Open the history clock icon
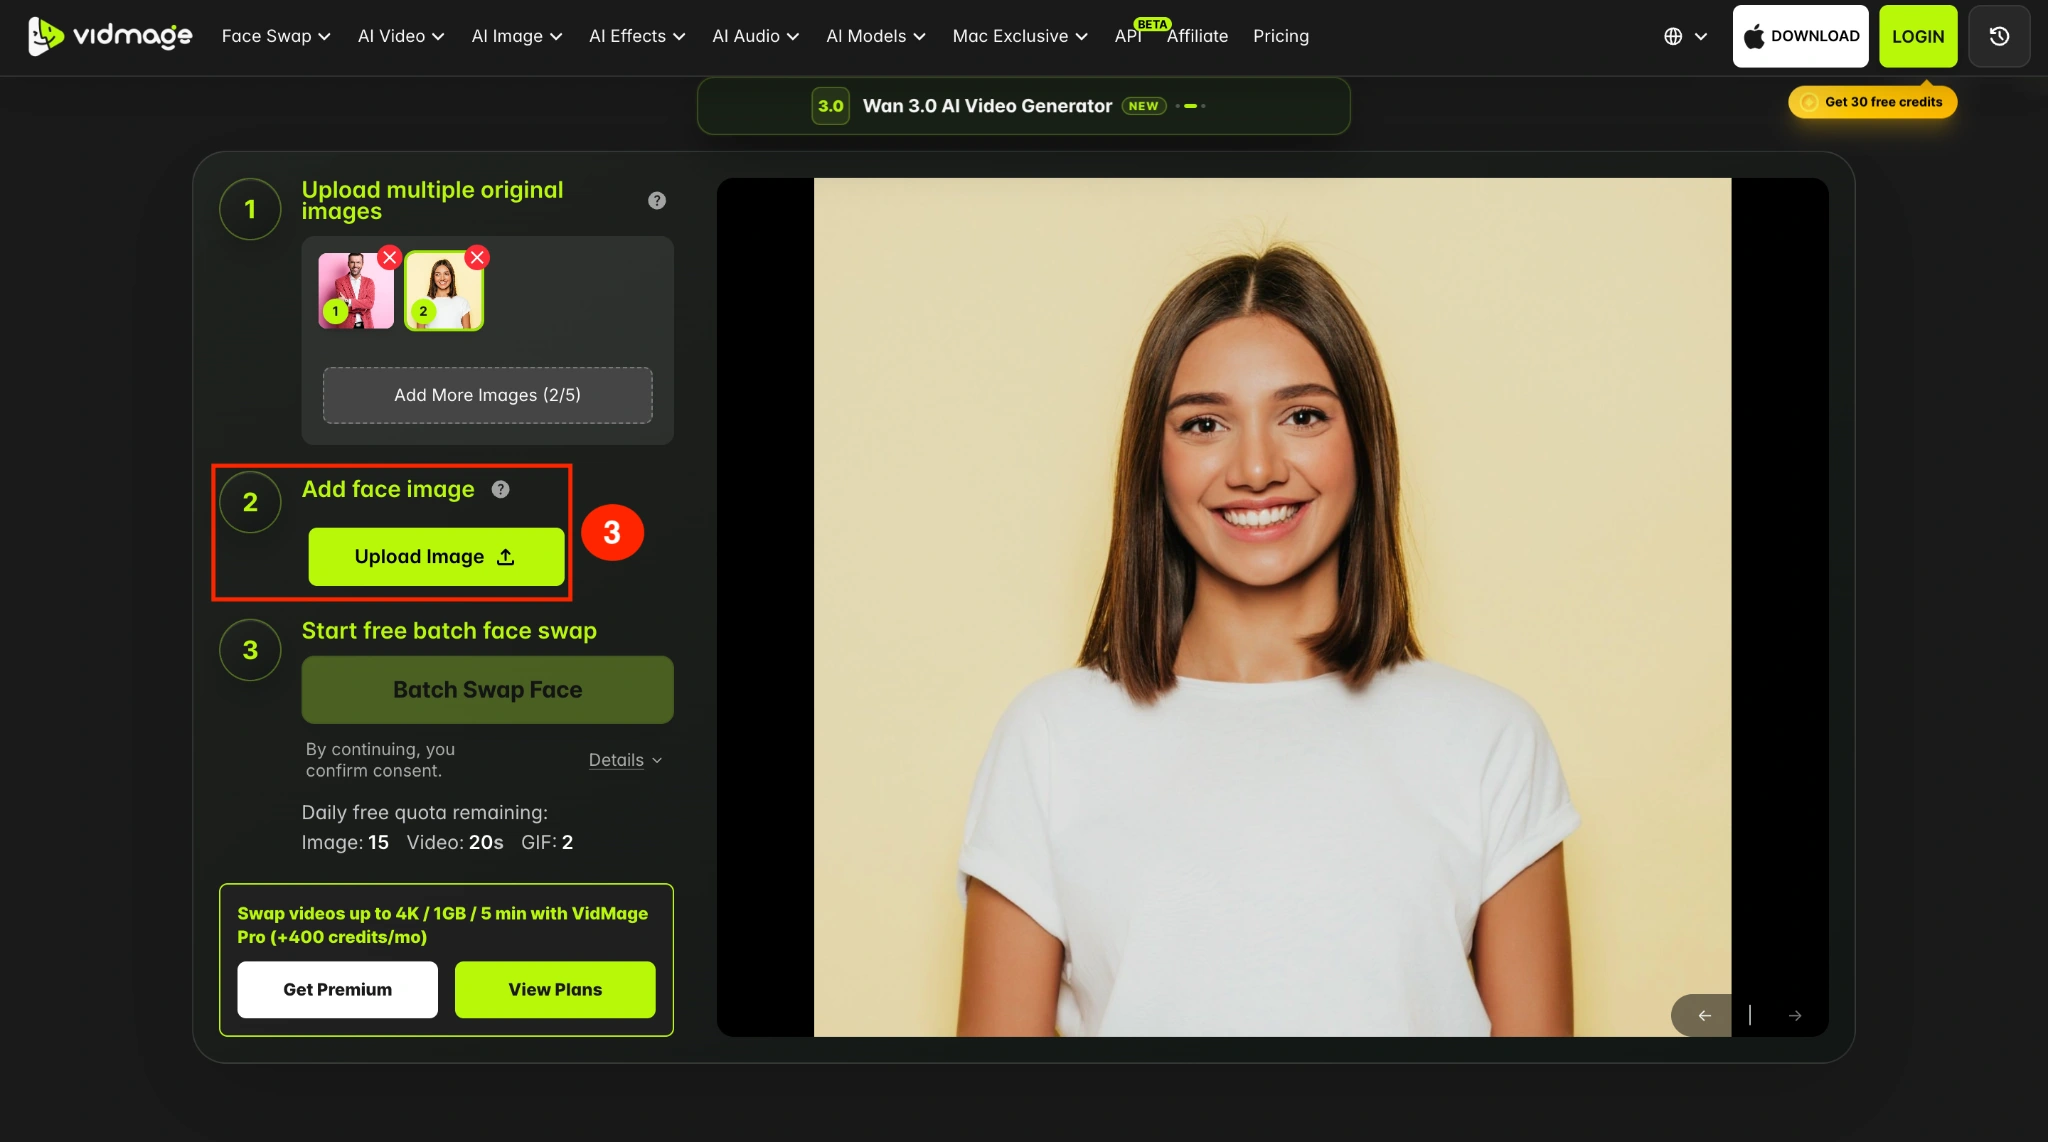Image resolution: width=2048 pixels, height=1142 pixels. coord(1998,36)
